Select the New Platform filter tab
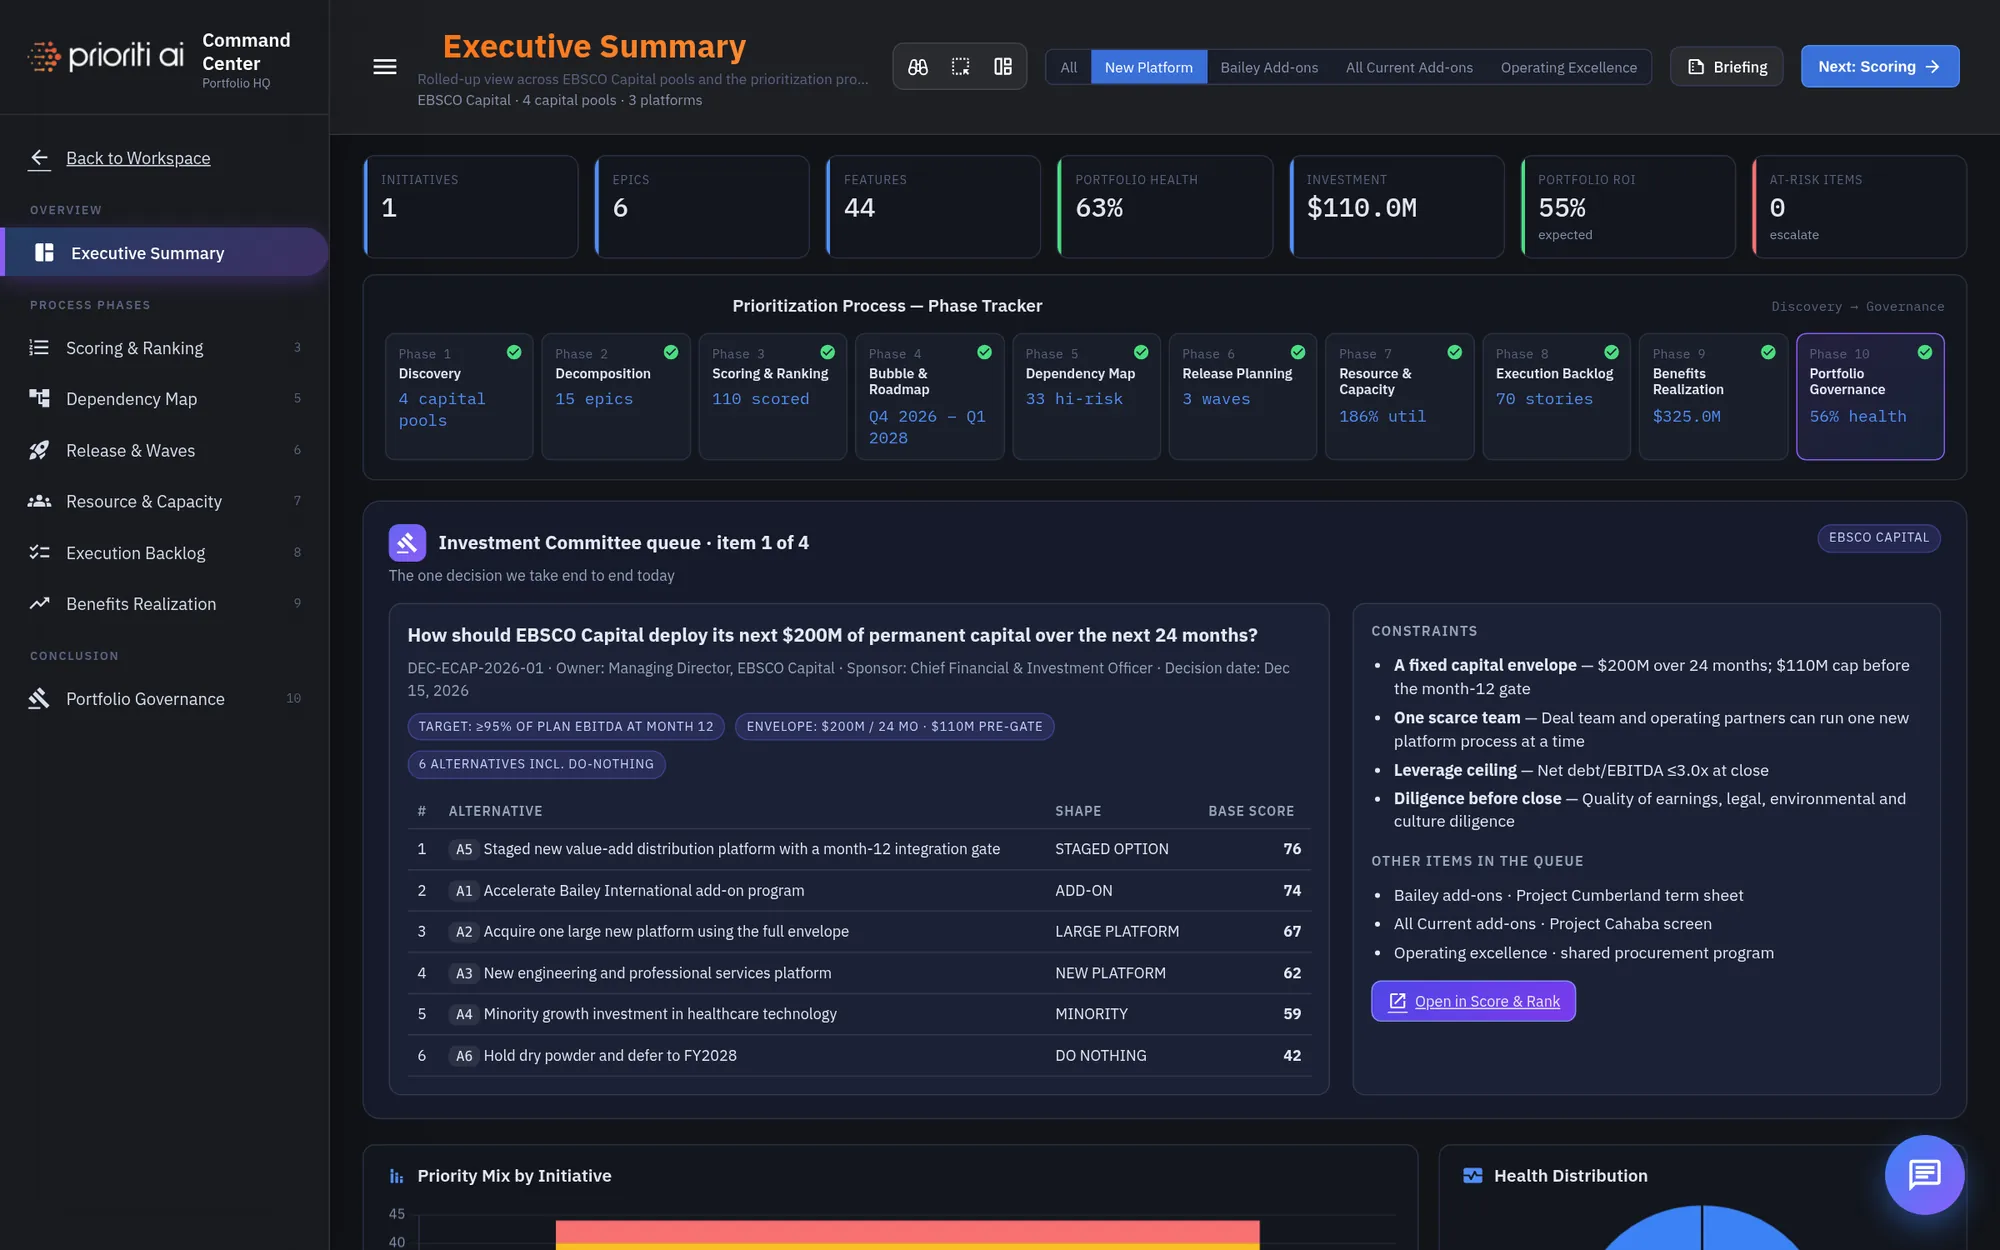Image resolution: width=2000 pixels, height=1250 pixels. tap(1148, 67)
